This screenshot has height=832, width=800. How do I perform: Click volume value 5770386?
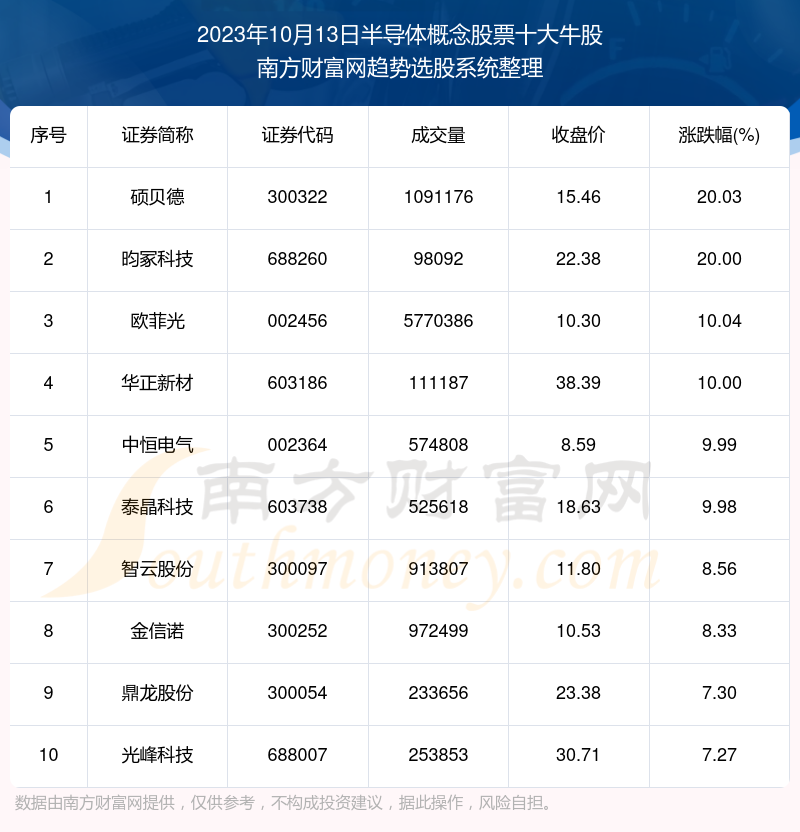(x=438, y=321)
